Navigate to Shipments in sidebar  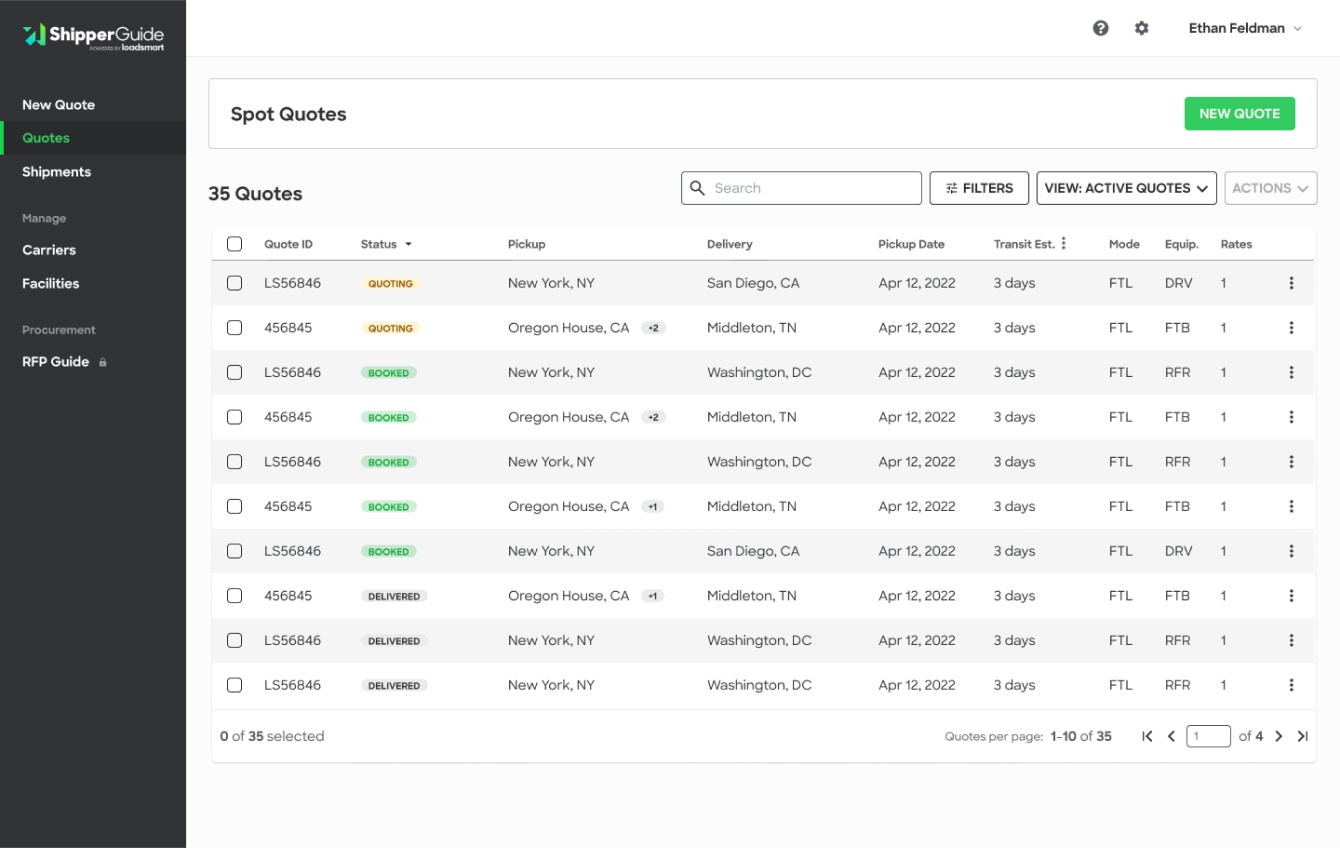click(56, 172)
